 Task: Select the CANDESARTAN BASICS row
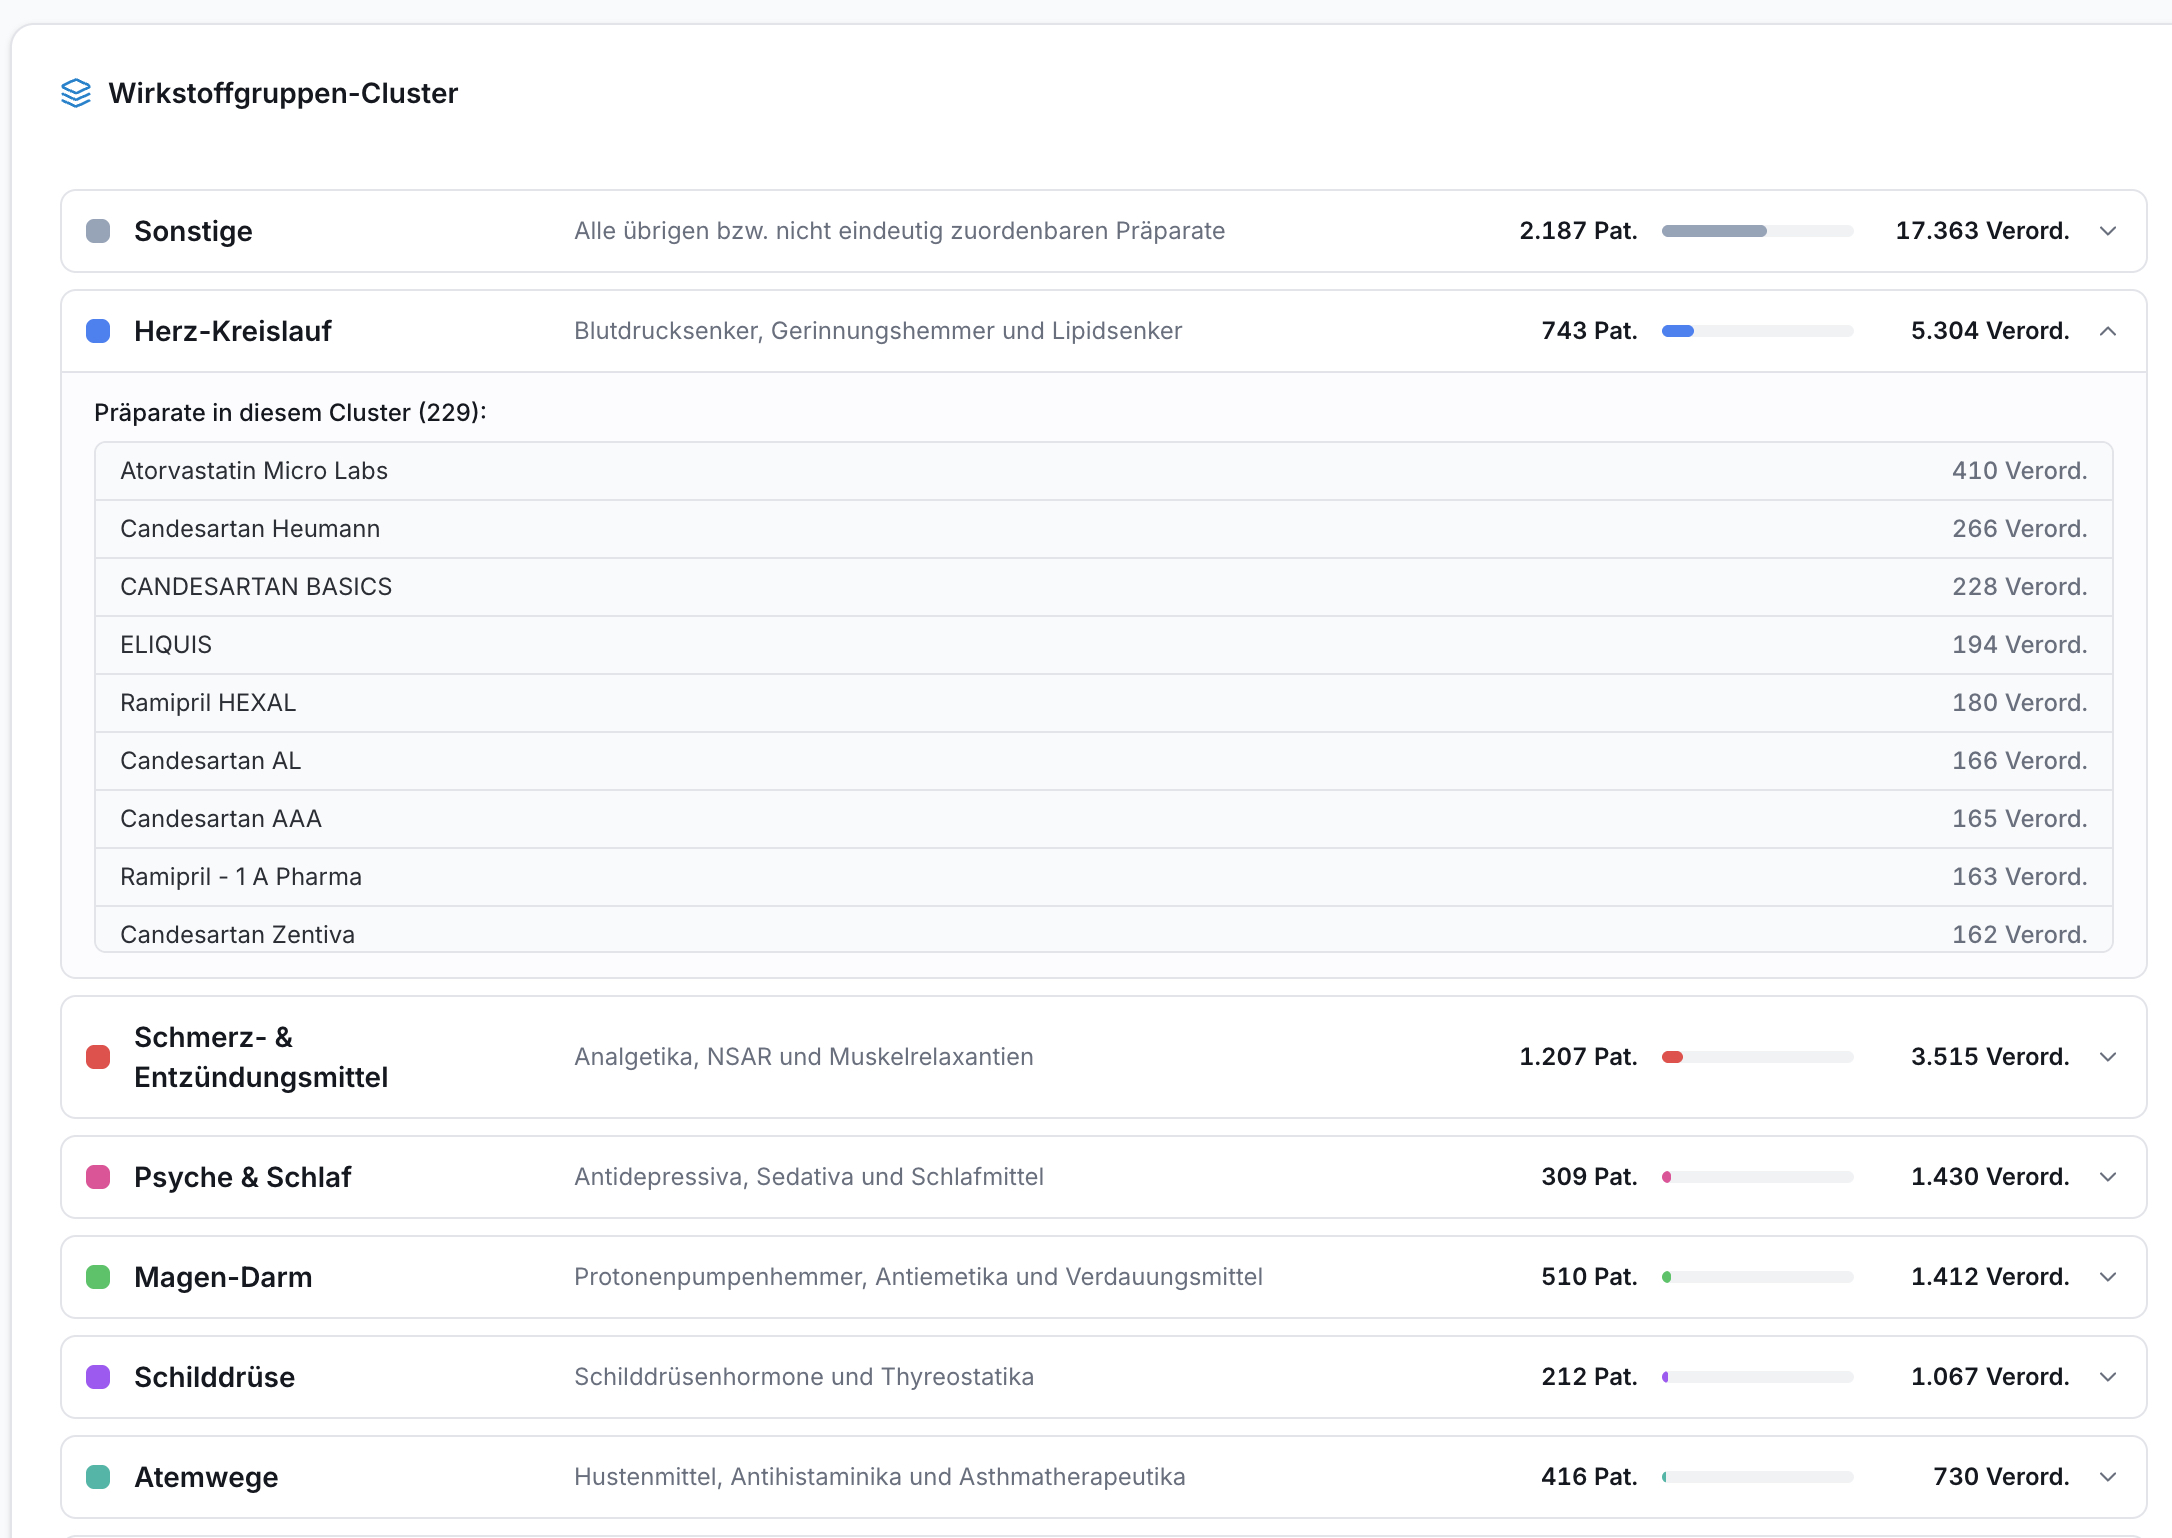(x=1103, y=587)
